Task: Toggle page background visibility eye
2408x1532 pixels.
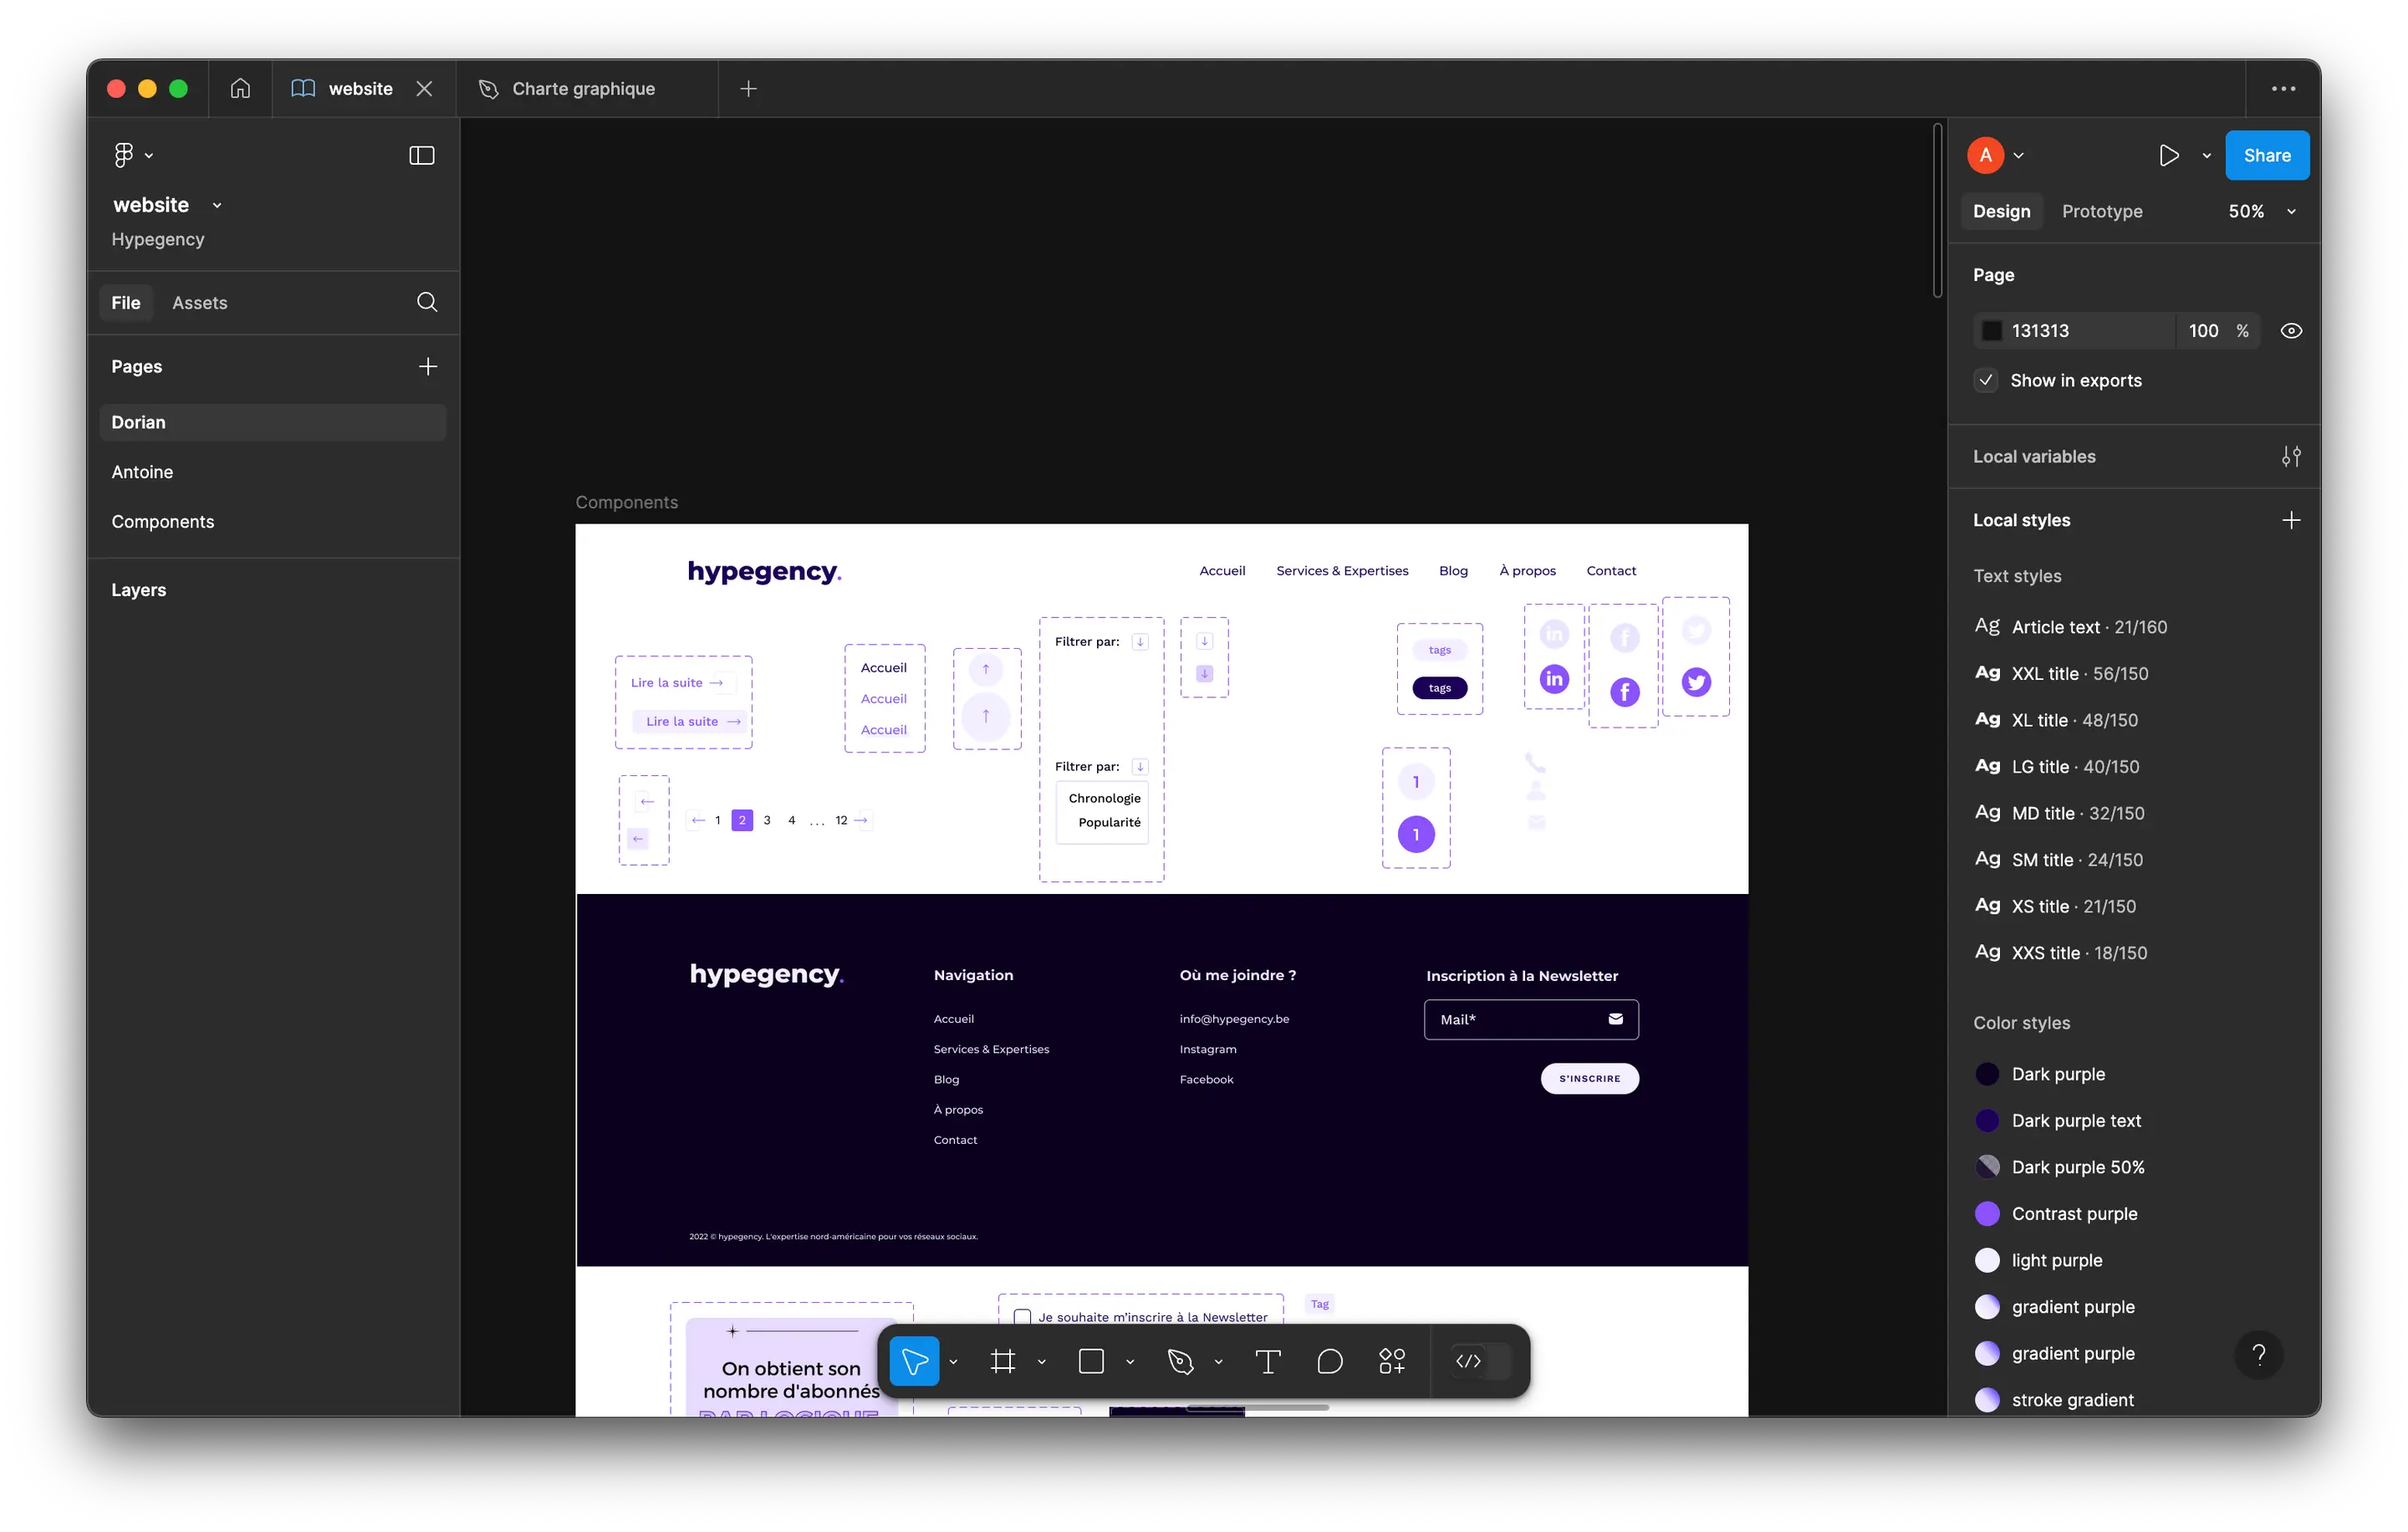Action: [x=2291, y=331]
